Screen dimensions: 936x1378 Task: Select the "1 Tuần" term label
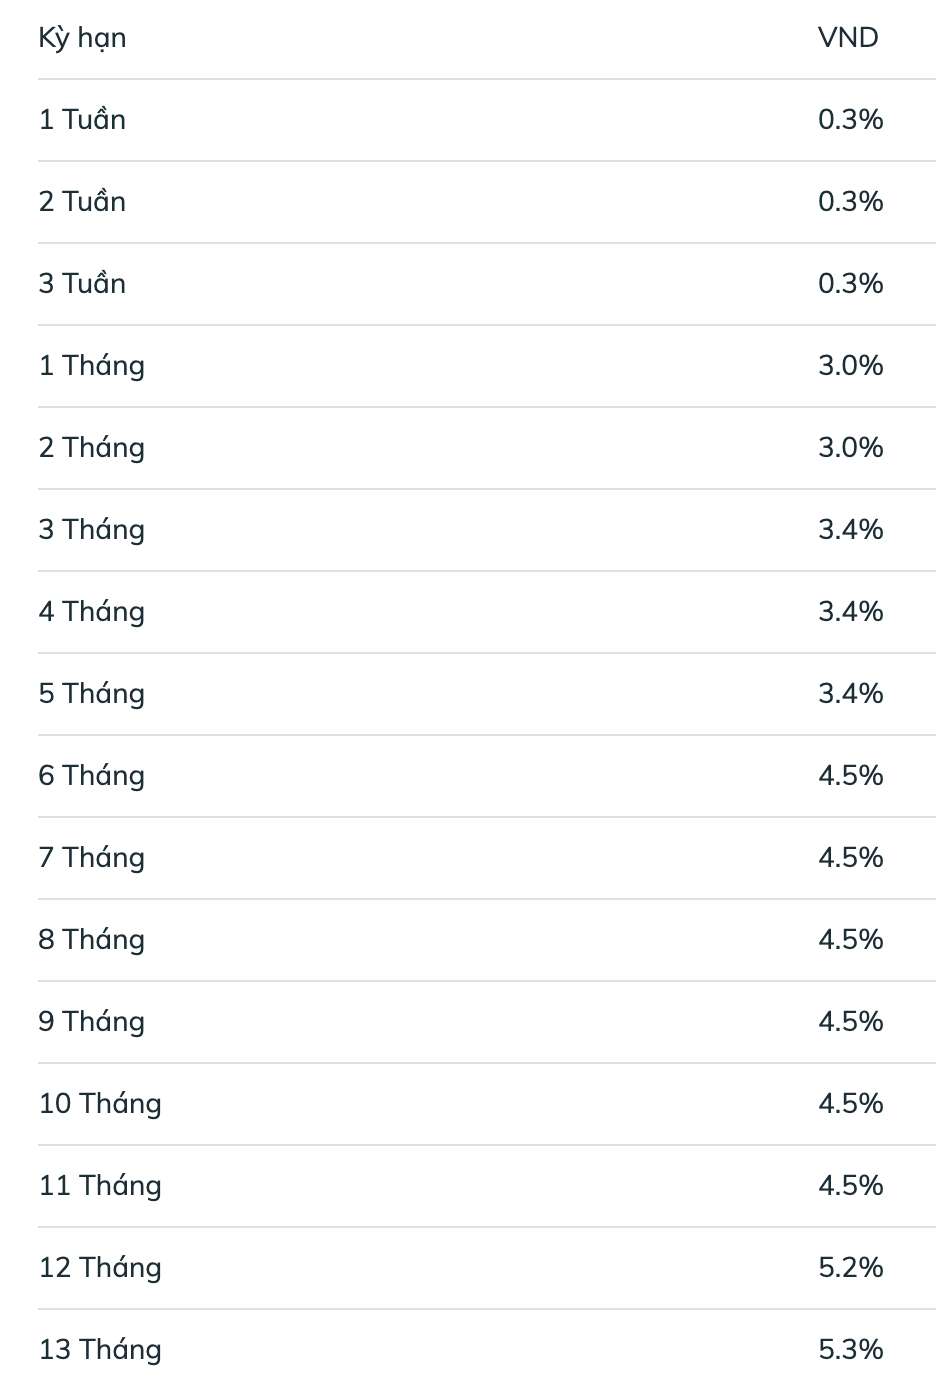pos(82,120)
